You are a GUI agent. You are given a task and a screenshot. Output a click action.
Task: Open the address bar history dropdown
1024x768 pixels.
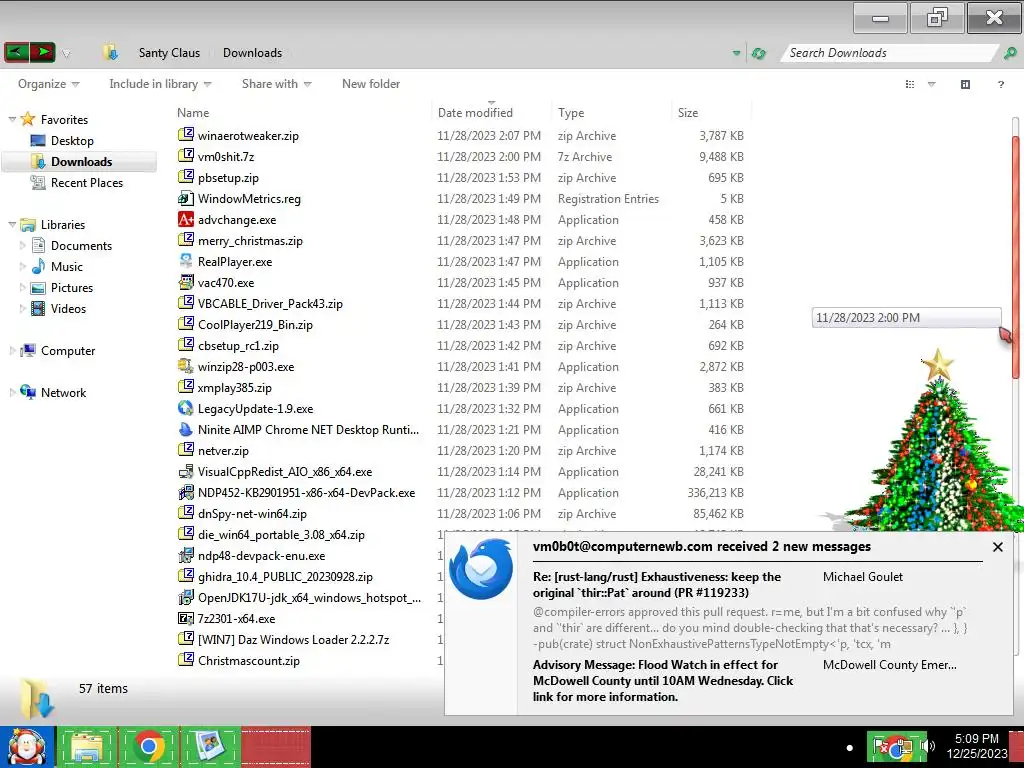[737, 54]
